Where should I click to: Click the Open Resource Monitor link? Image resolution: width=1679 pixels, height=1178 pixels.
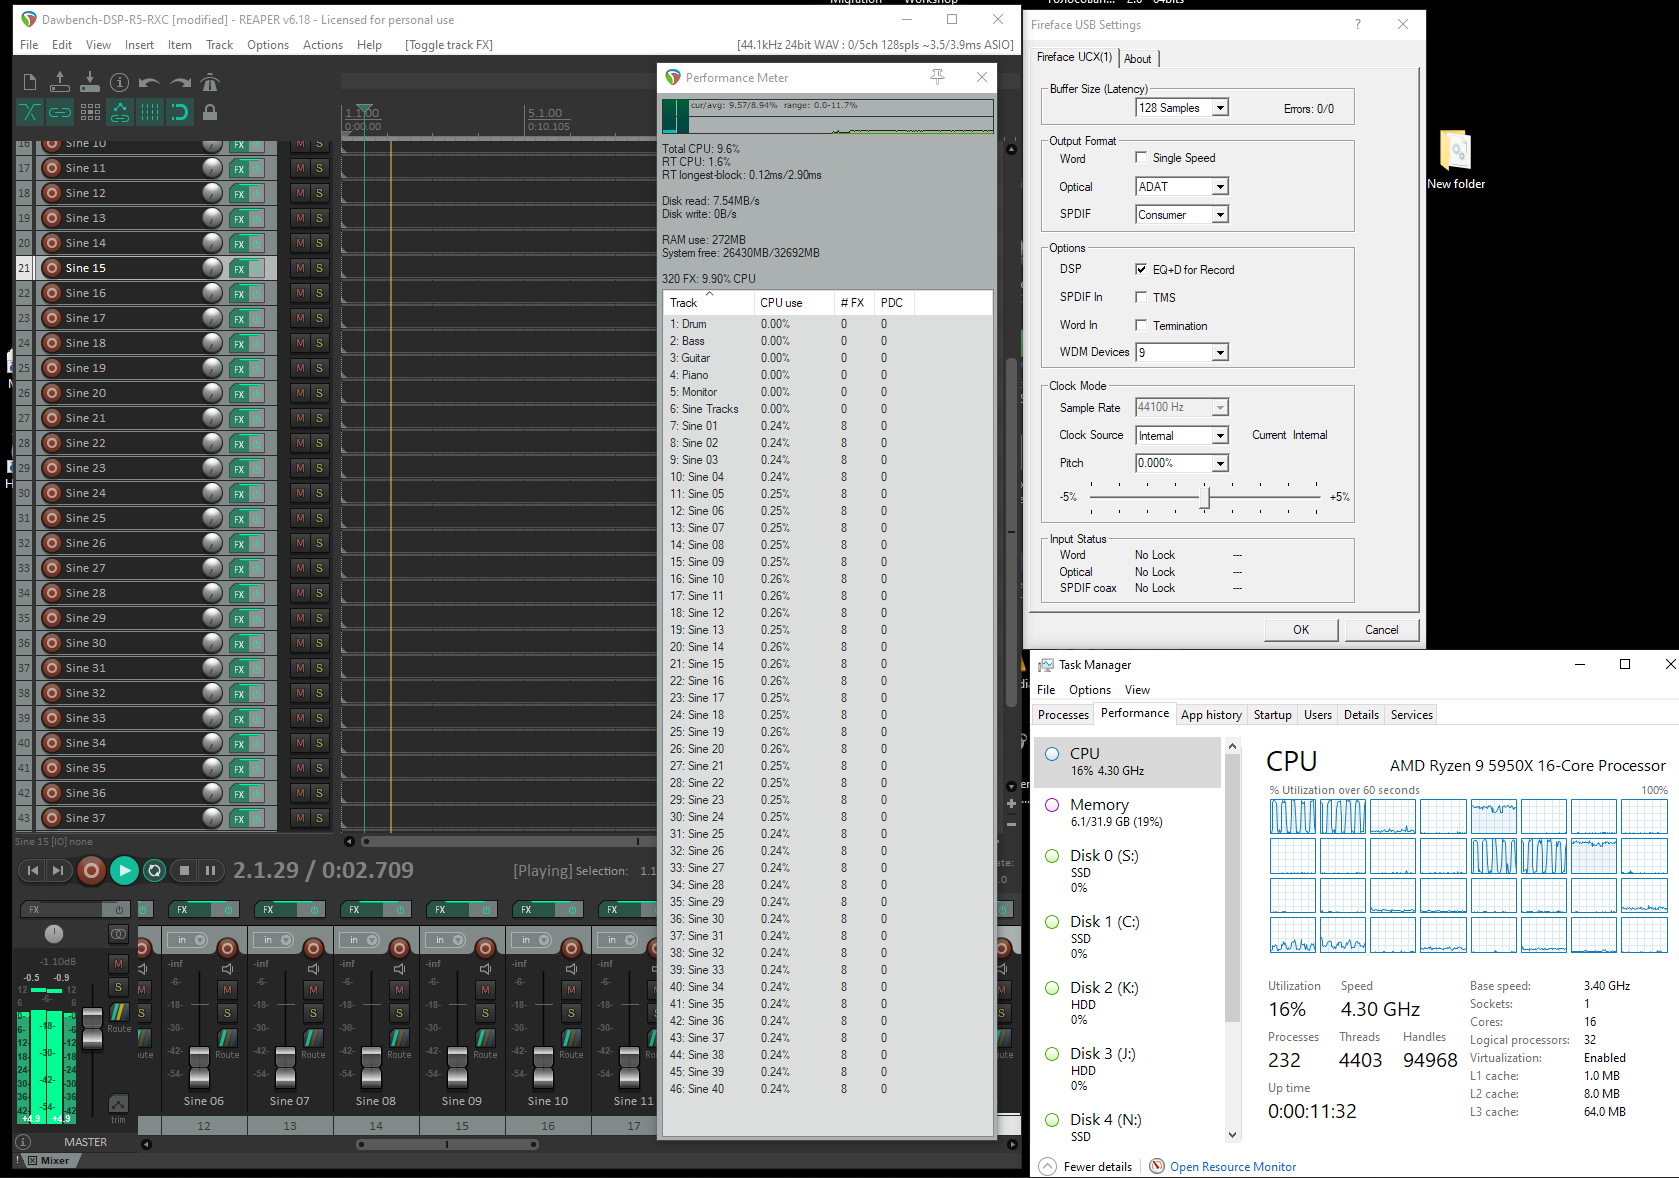click(1232, 1167)
